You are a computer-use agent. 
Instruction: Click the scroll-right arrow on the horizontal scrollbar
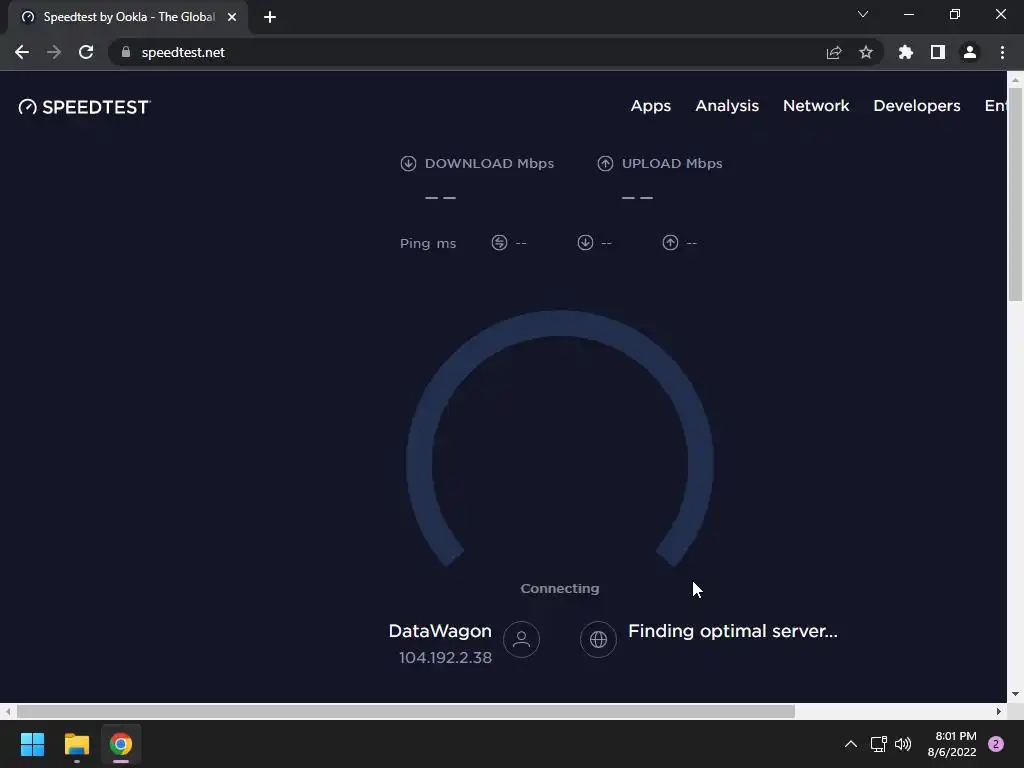coord(999,711)
